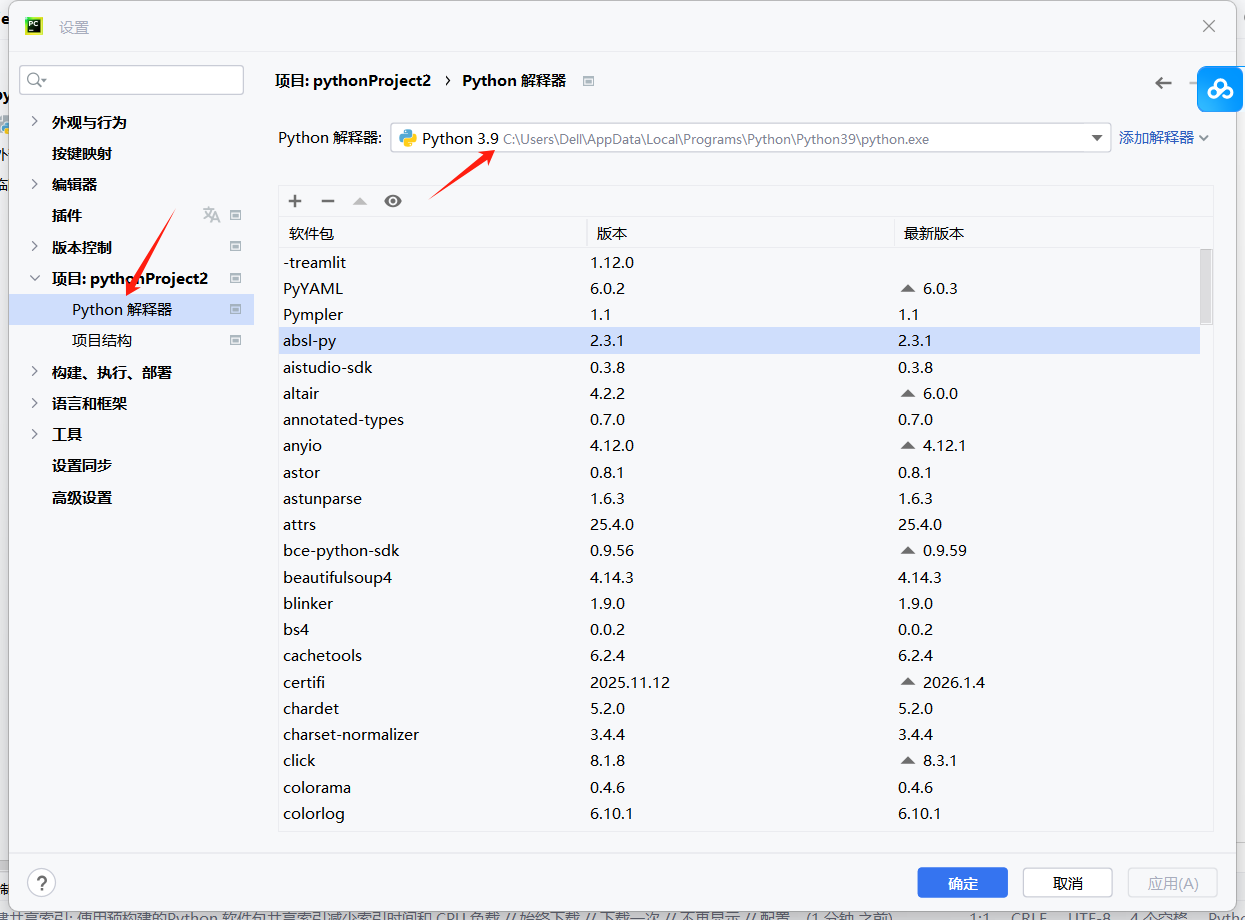The height and width of the screenshot is (920, 1245).
Task: Expand the 外观与行为 tree node
Action: tap(35, 122)
